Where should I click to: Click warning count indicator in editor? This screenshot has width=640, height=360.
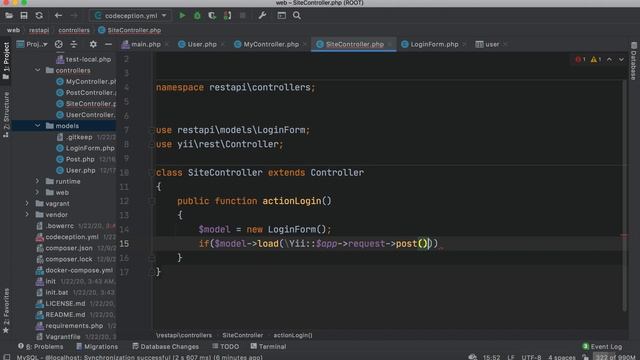pos(596,59)
